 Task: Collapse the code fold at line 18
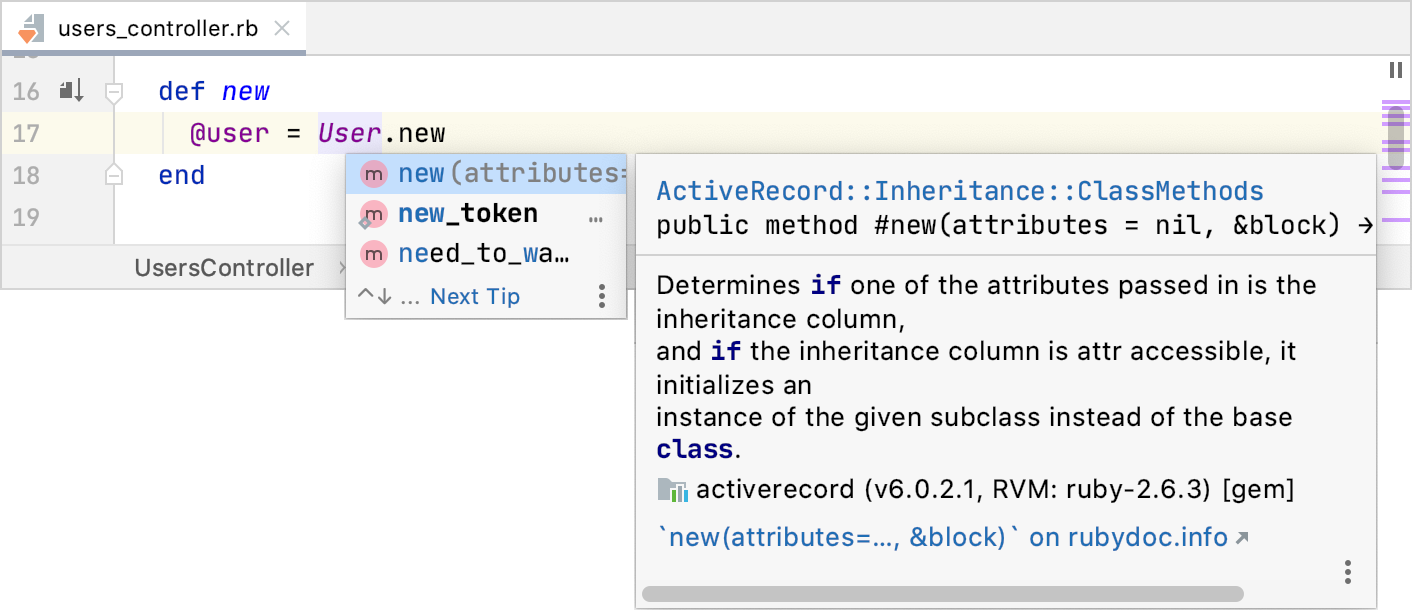(x=113, y=175)
